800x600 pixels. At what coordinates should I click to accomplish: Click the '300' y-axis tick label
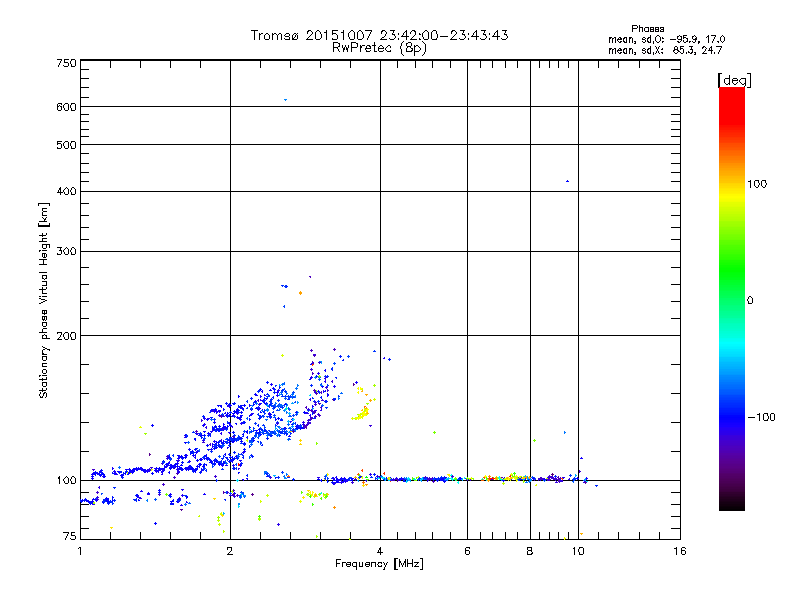pos(66,251)
